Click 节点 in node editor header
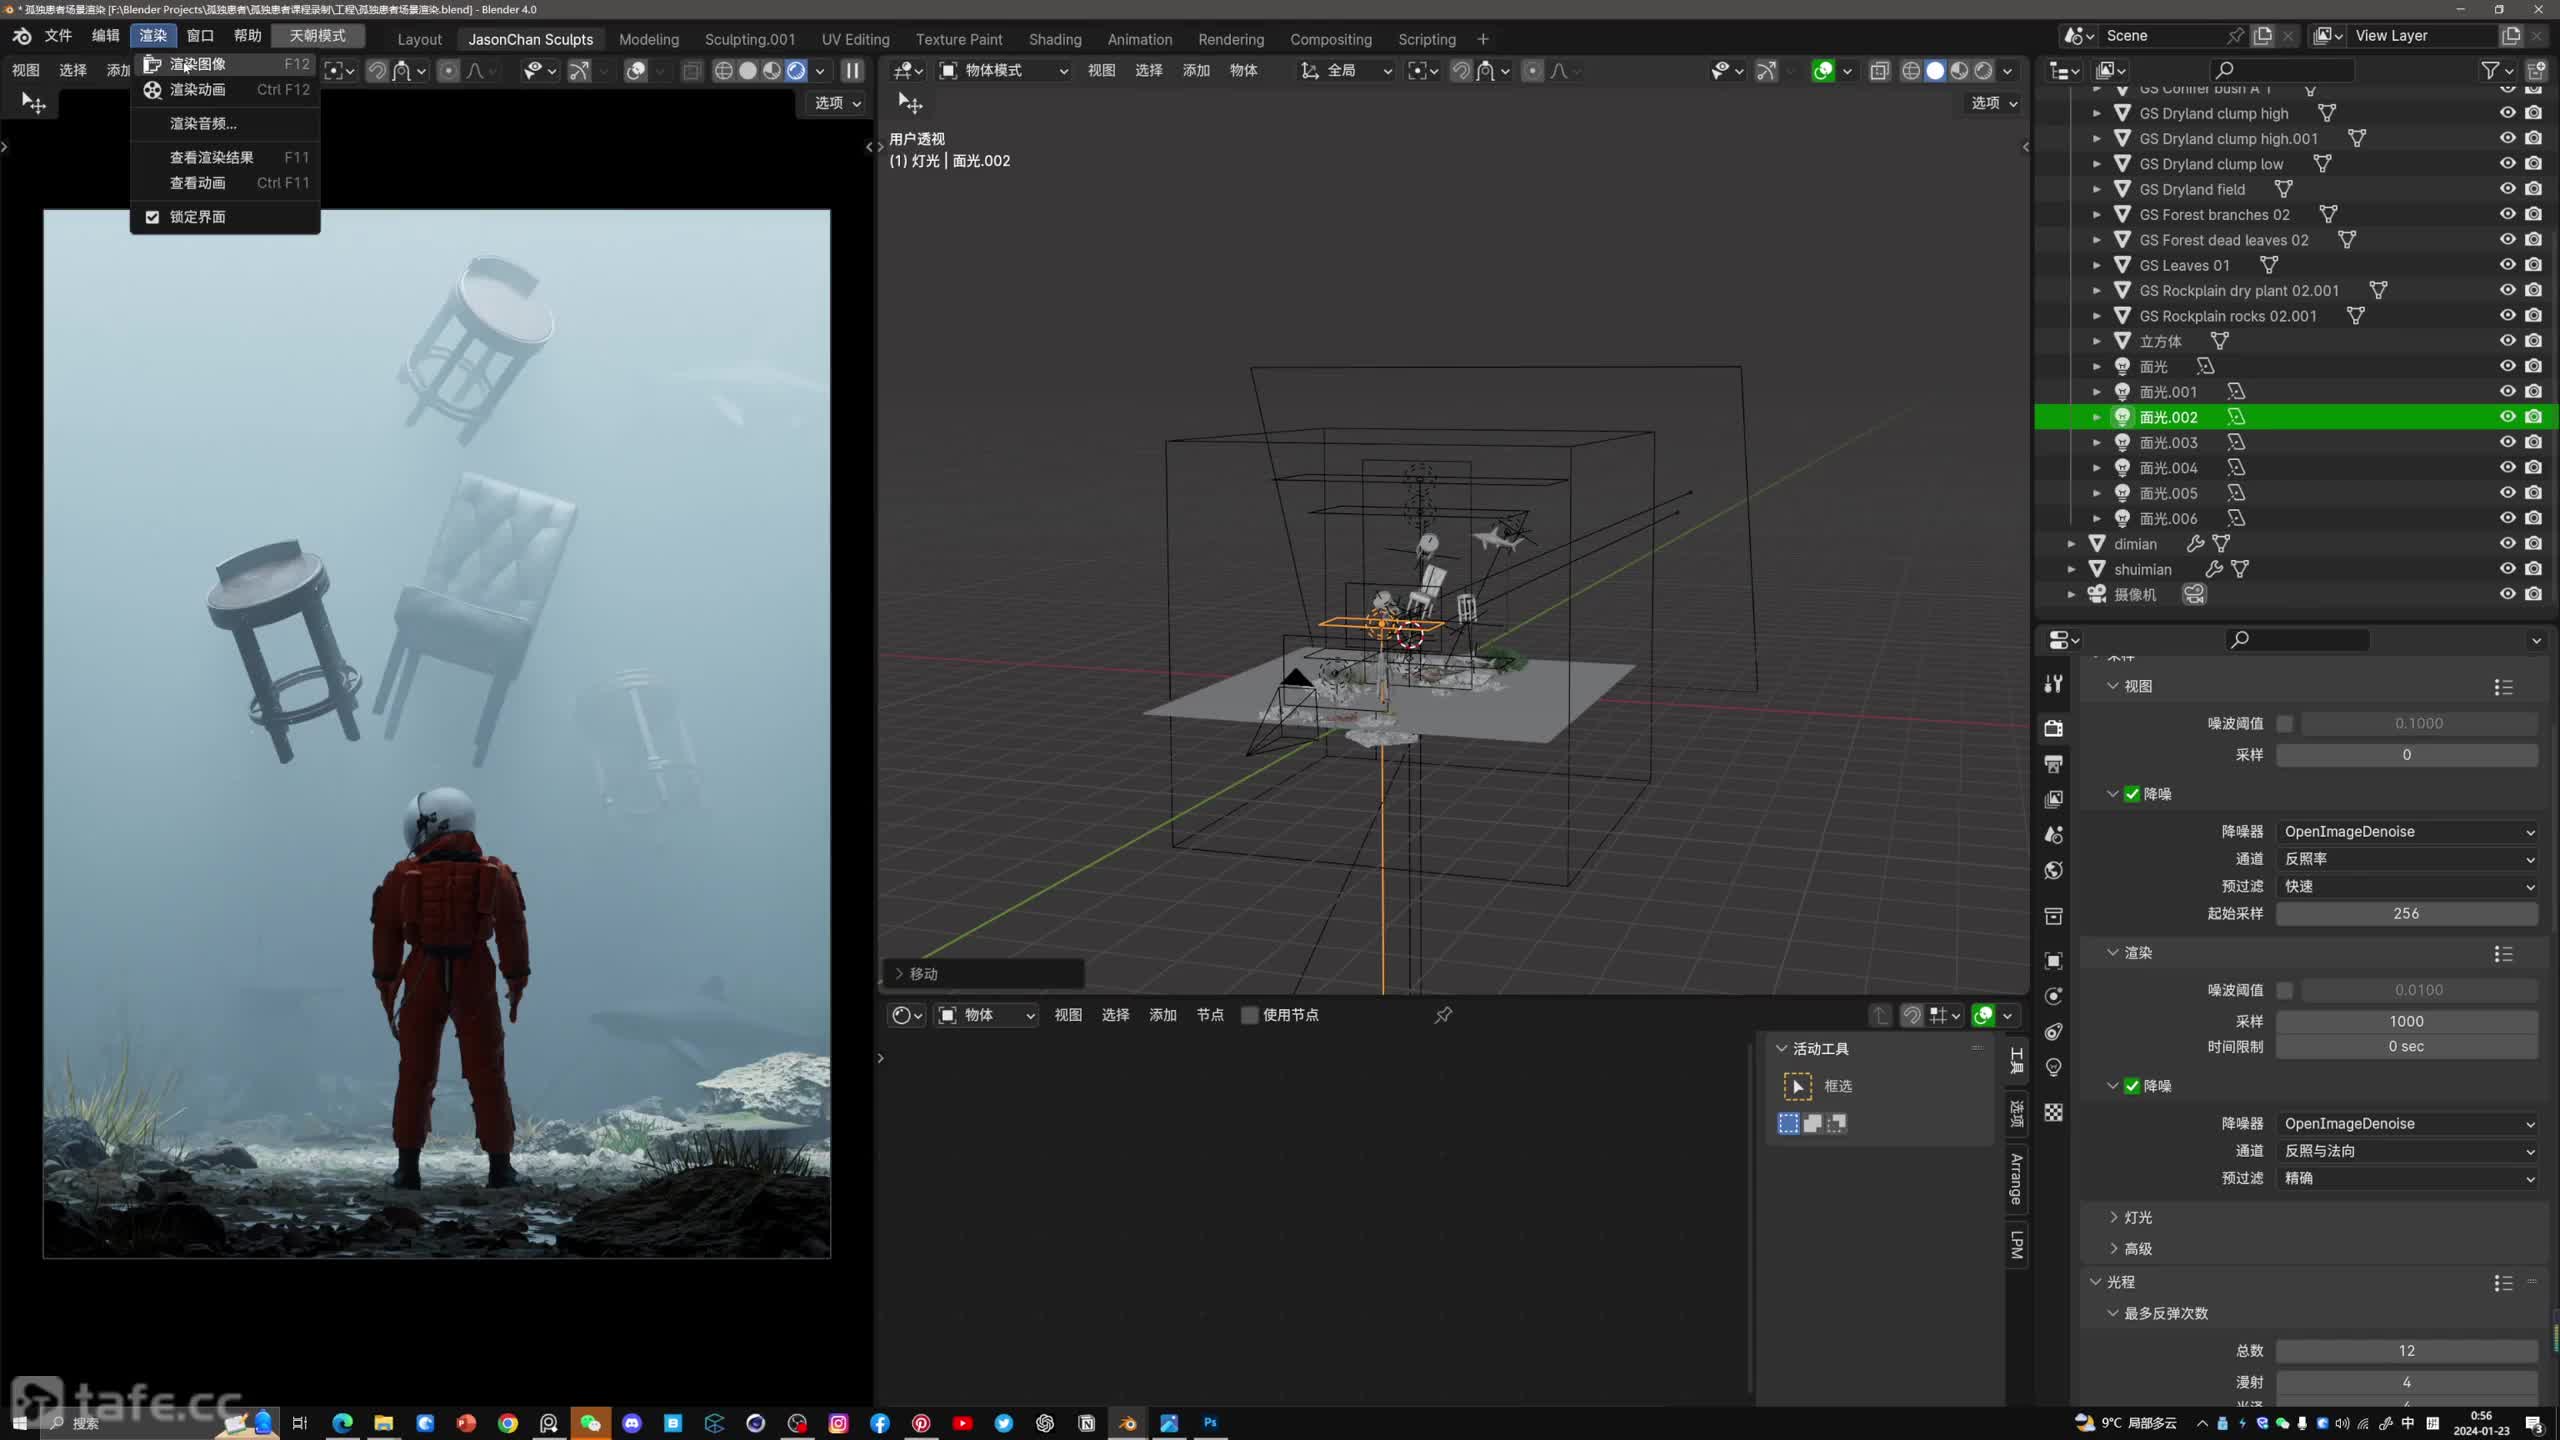 pyautogui.click(x=1210, y=1015)
